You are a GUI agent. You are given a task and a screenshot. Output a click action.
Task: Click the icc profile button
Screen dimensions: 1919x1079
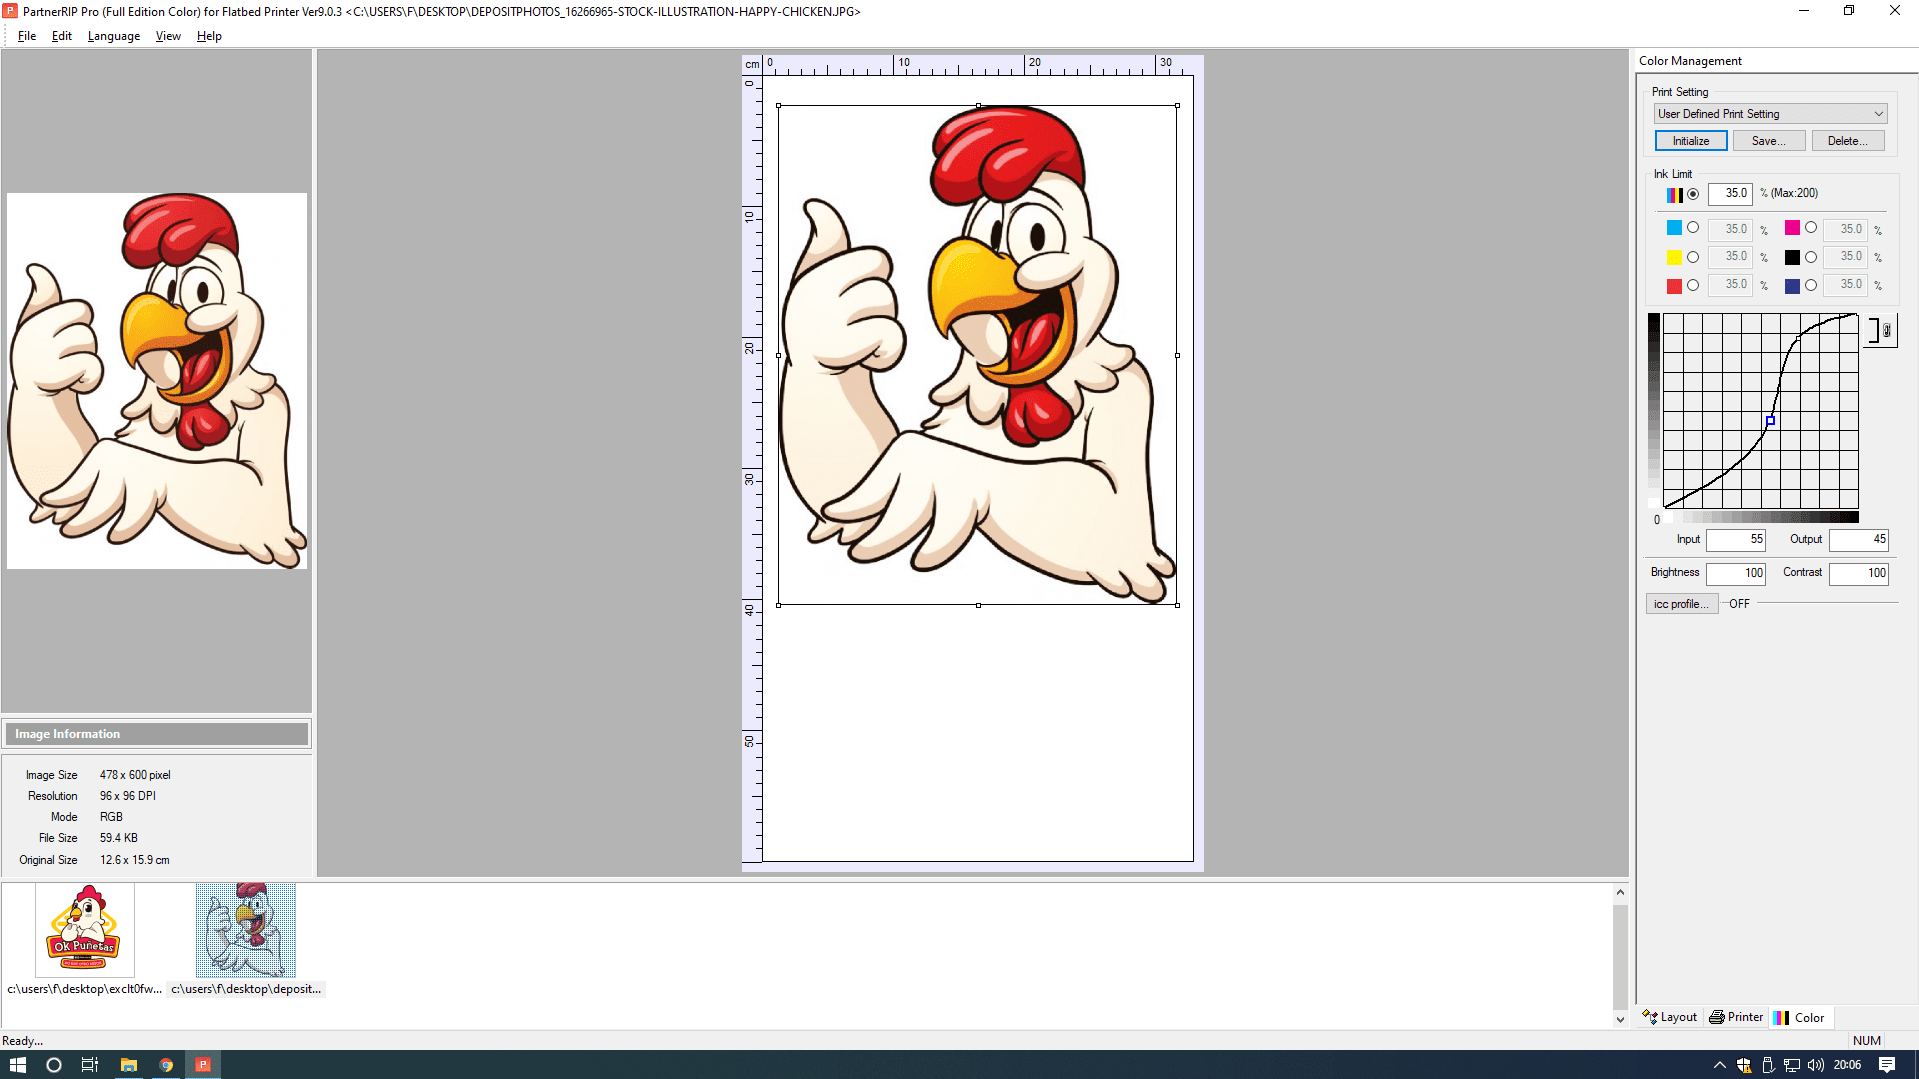[1681, 604]
